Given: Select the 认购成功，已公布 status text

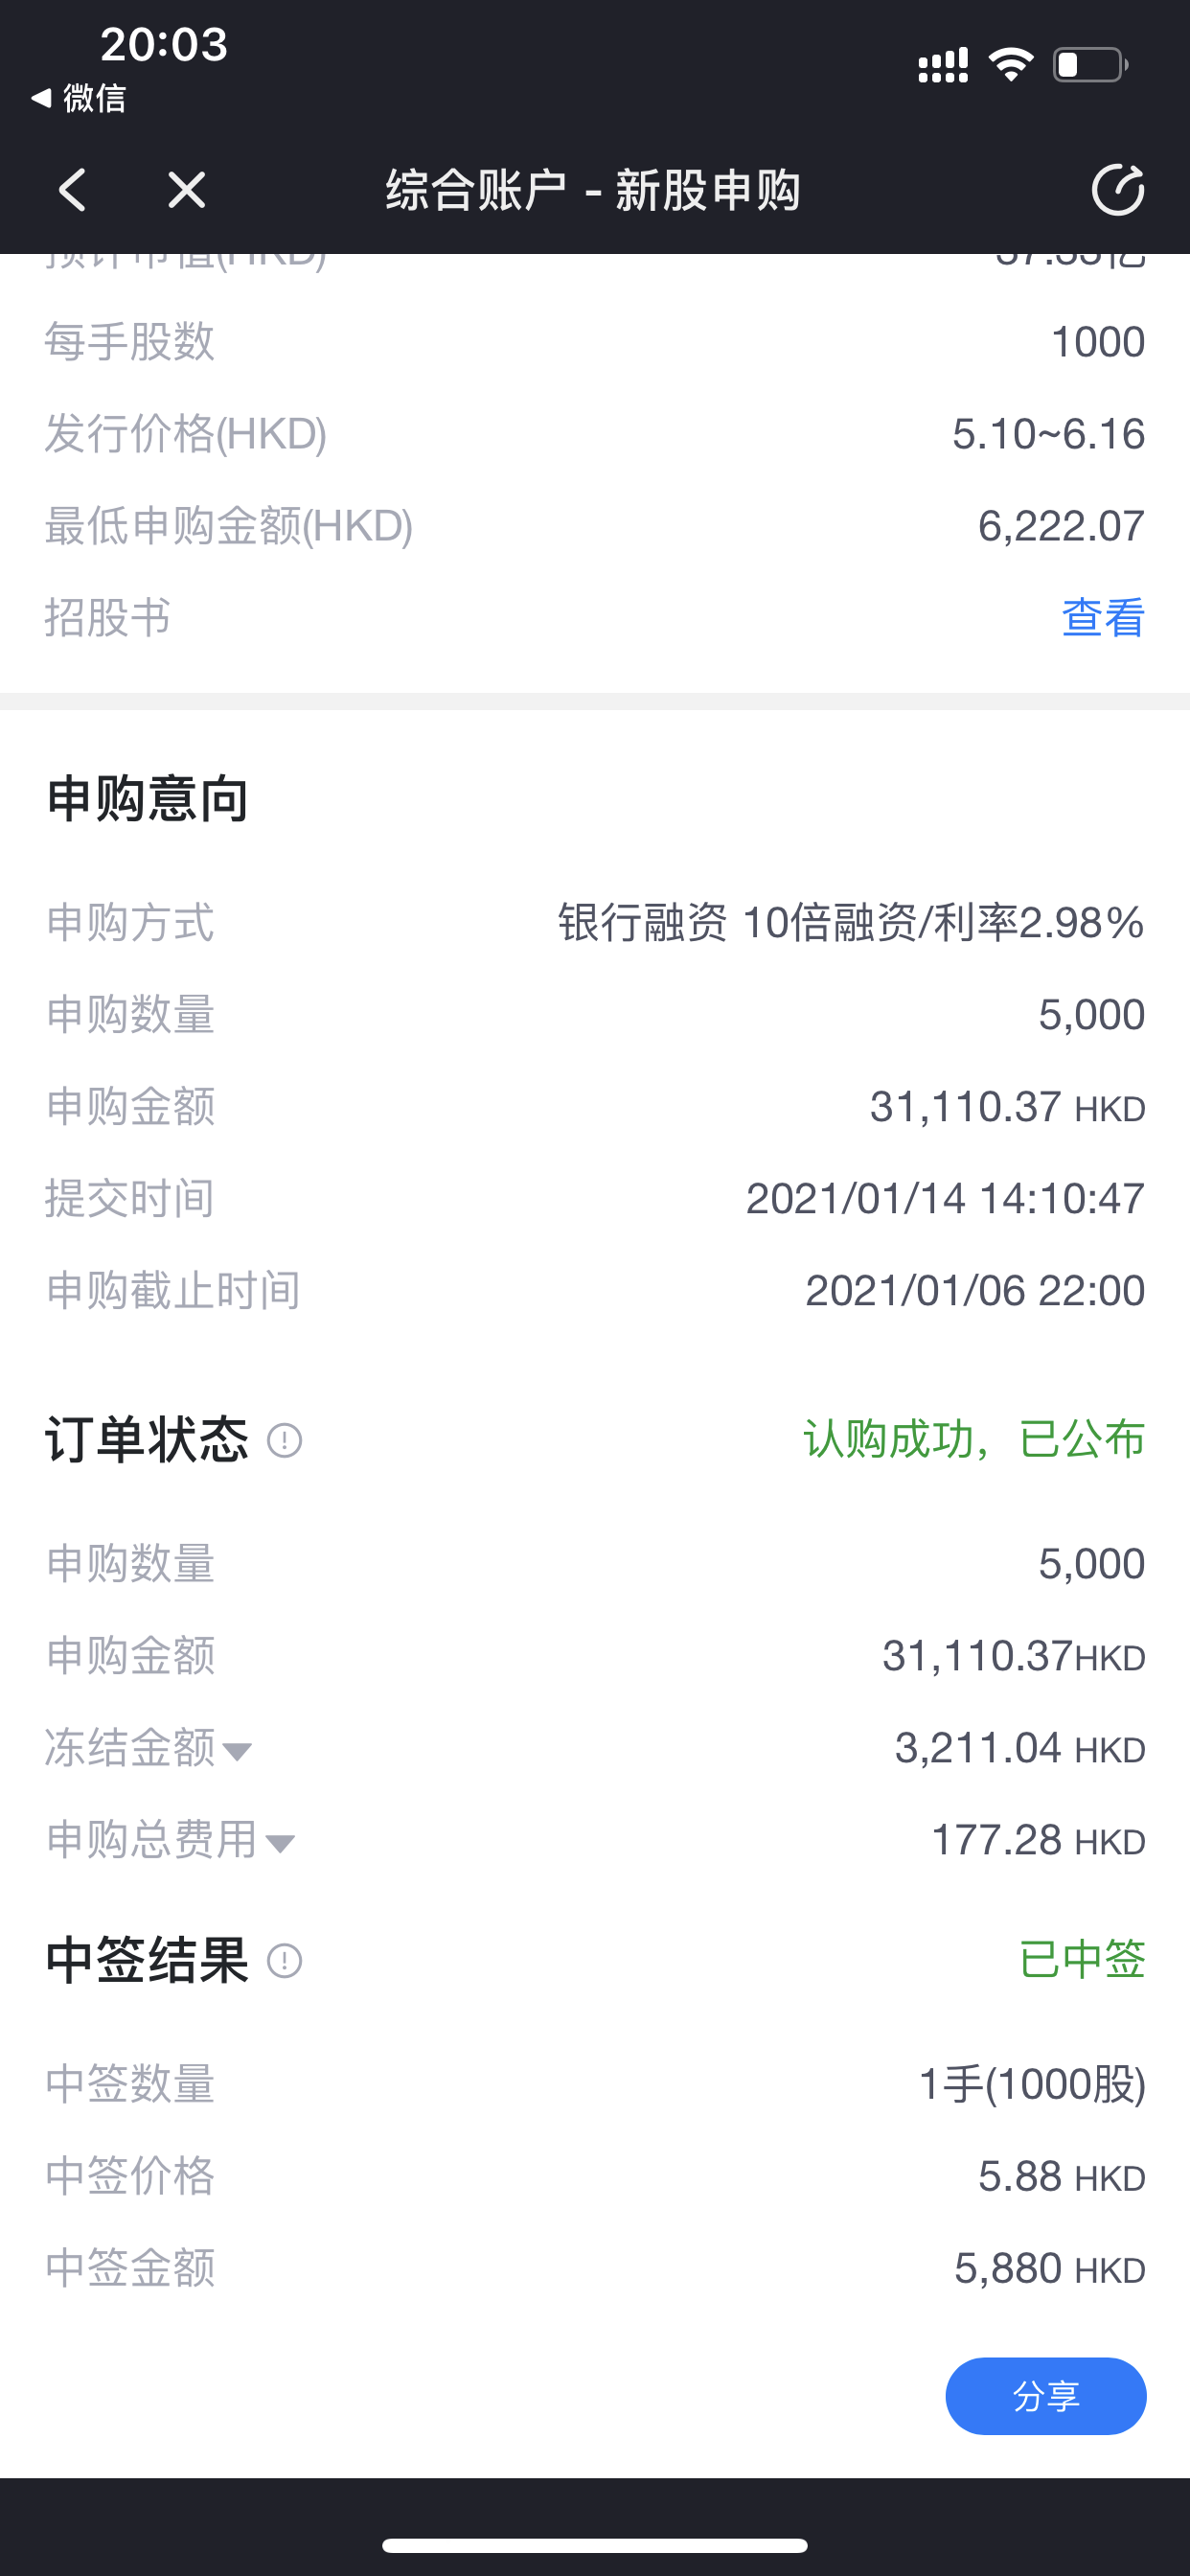Looking at the screenshot, I should click(x=975, y=1439).
